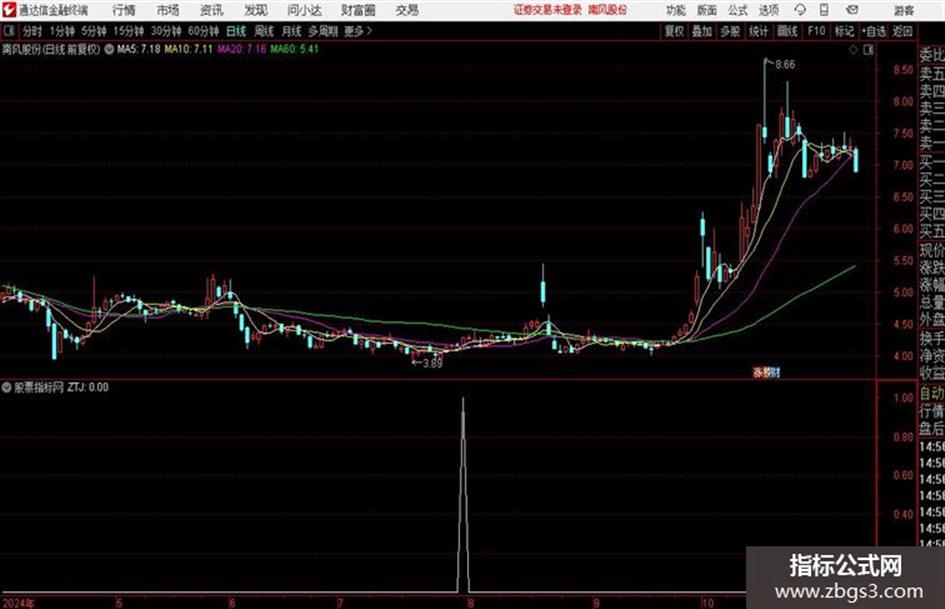Viewport: 945px width, 609px height.
Task: Click the 多股 multi-stock toolbar button
Action: coord(730,31)
